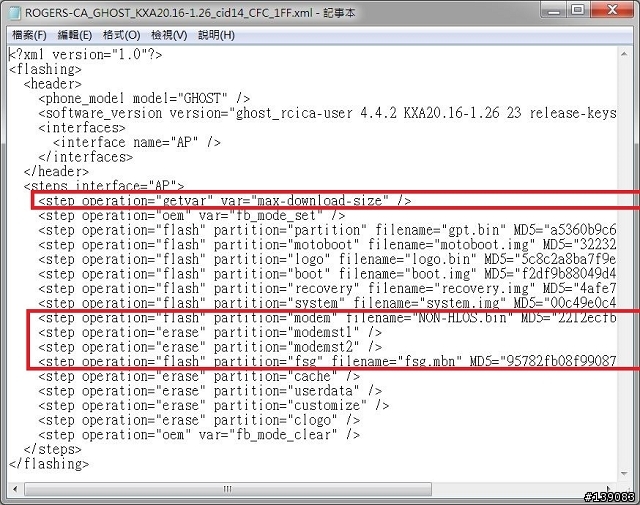Click the recovery.img flash step line
Screen dimensions: 640x505
click(x=327, y=289)
